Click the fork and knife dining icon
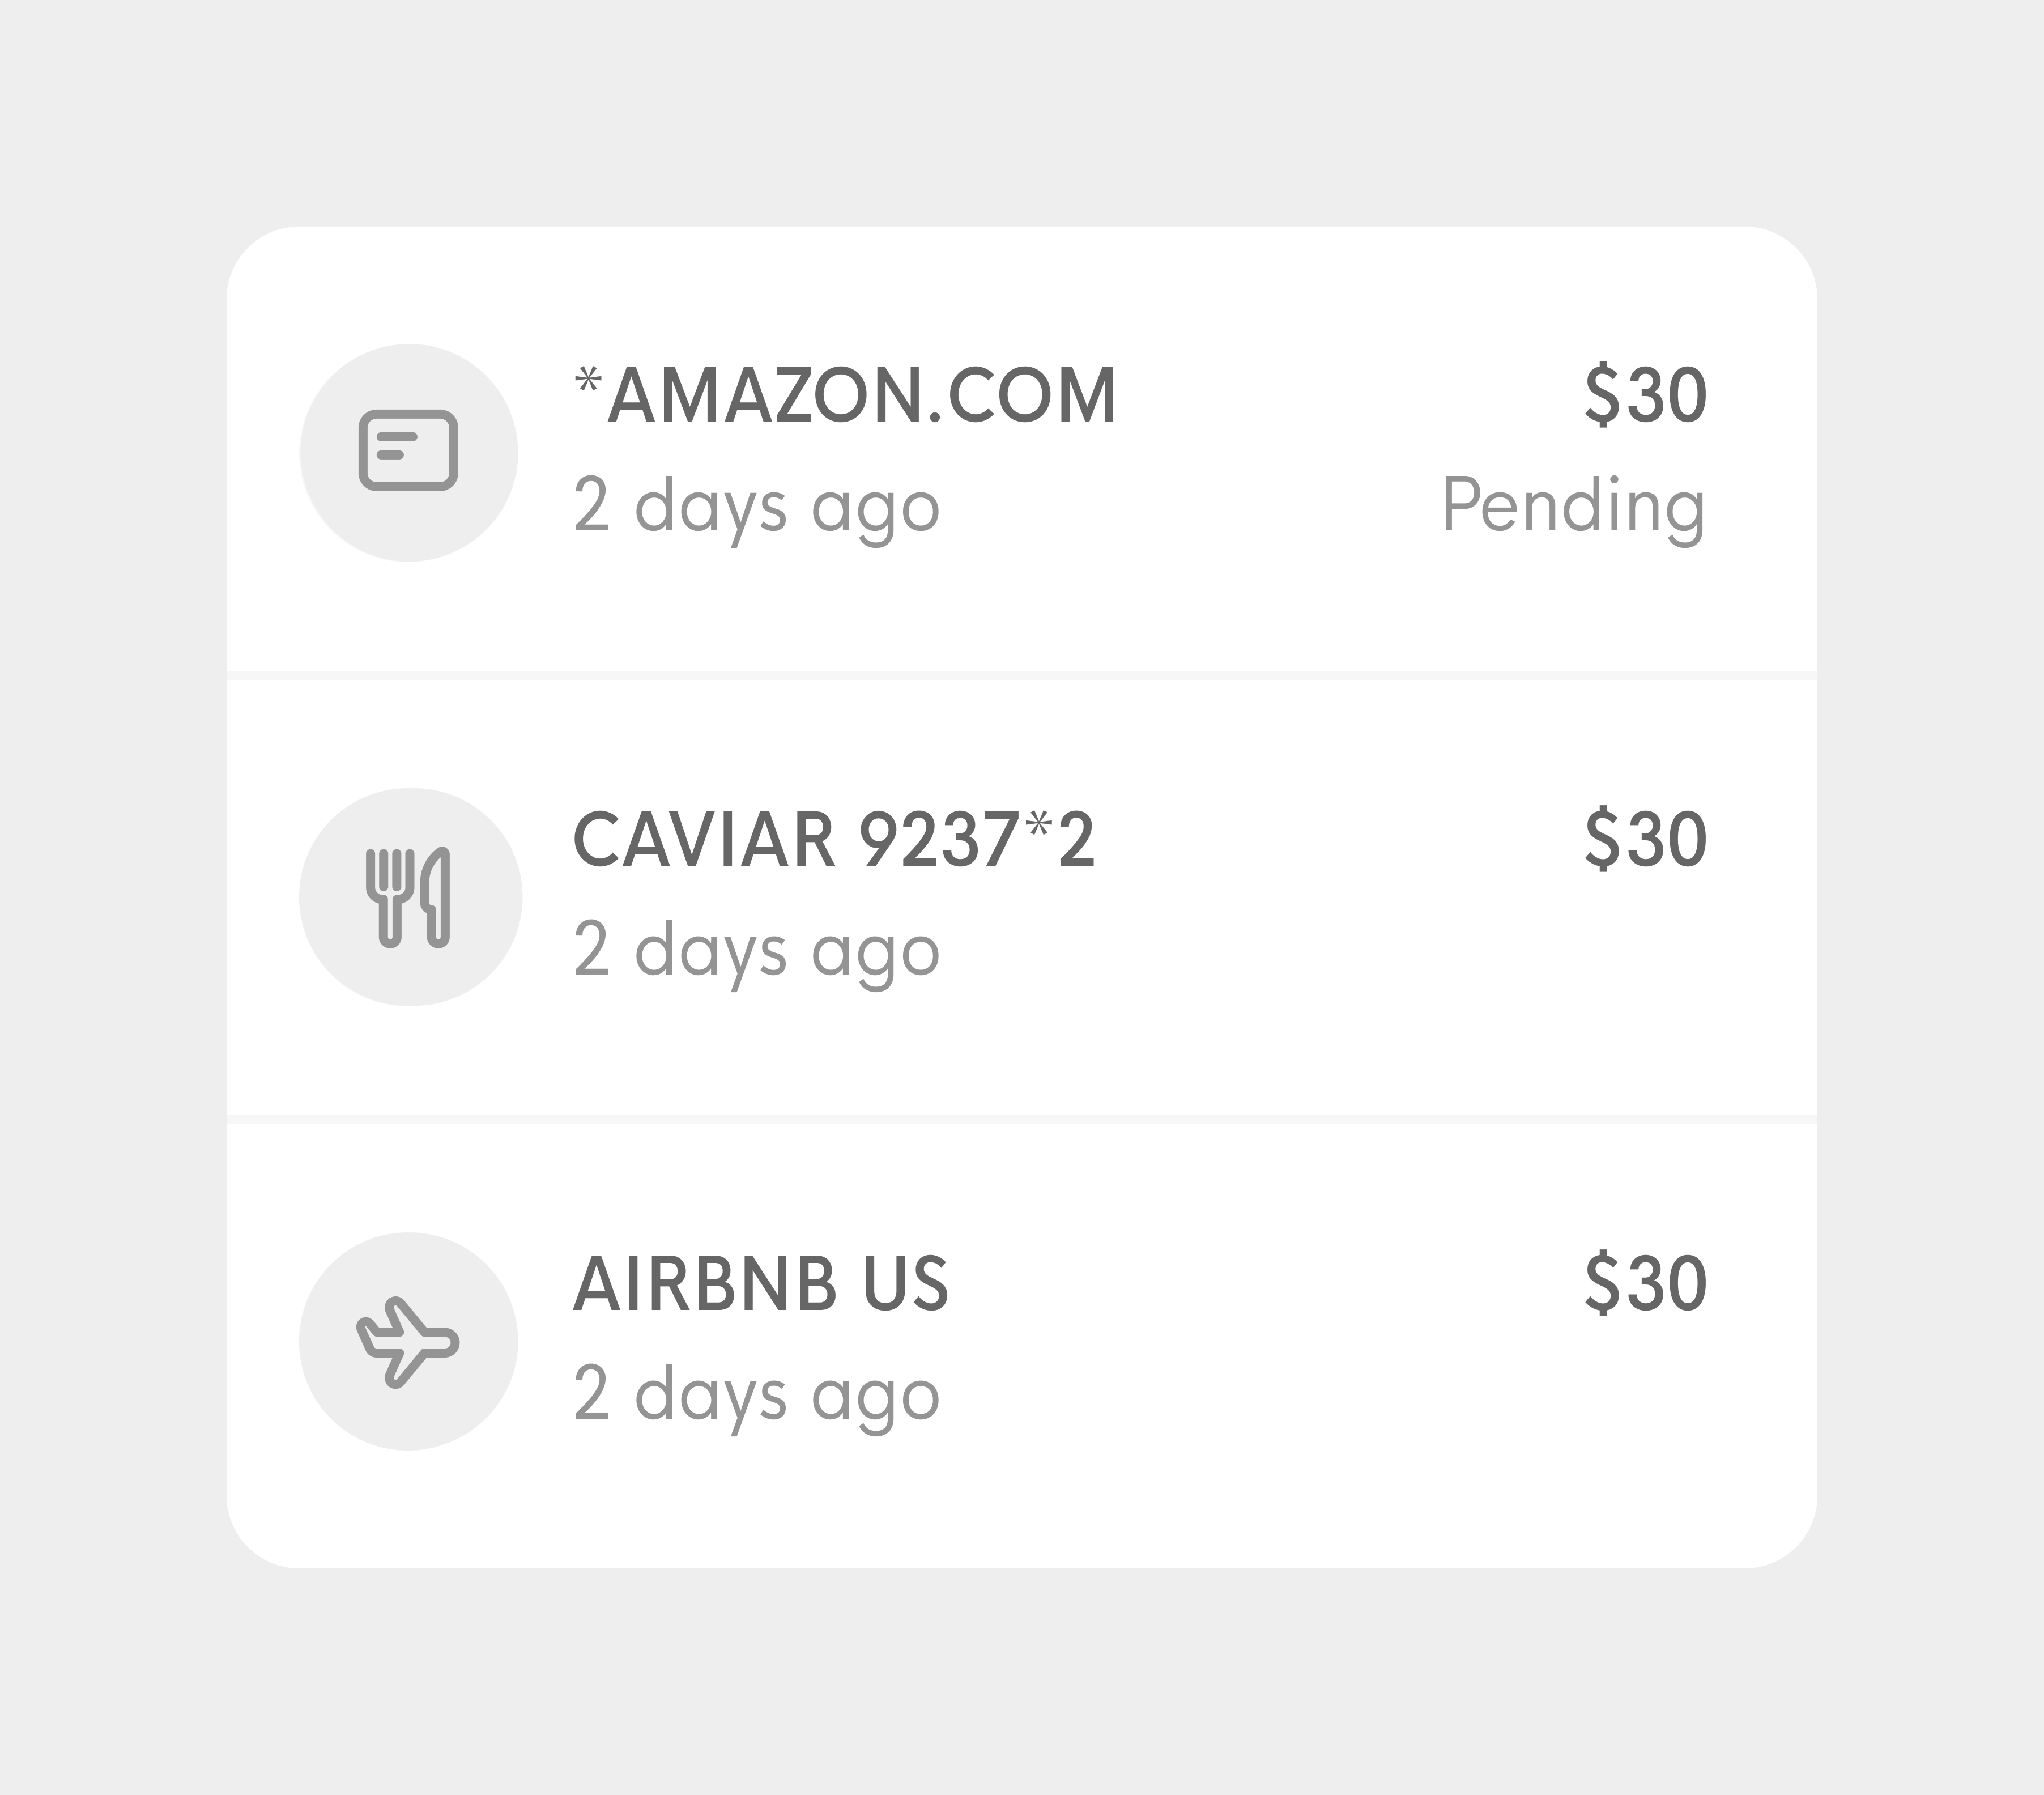This screenshot has width=2044, height=1795. (408, 897)
